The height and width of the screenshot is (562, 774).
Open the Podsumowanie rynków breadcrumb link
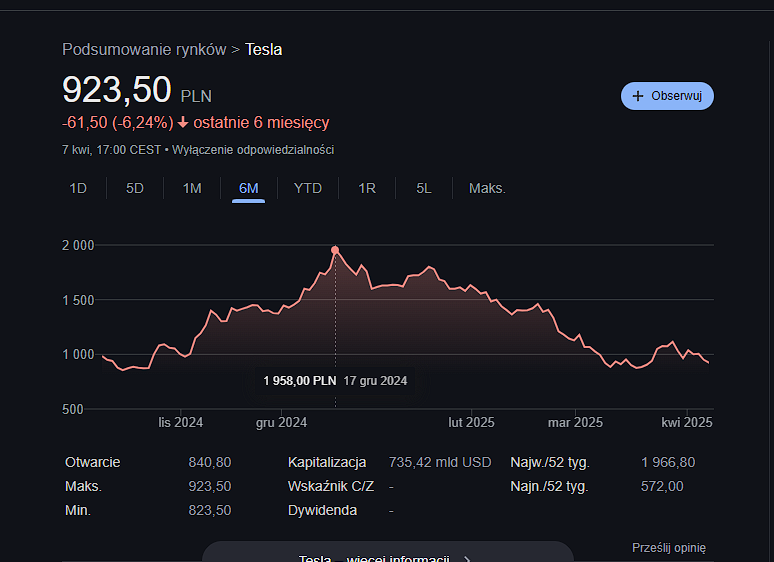(x=144, y=49)
